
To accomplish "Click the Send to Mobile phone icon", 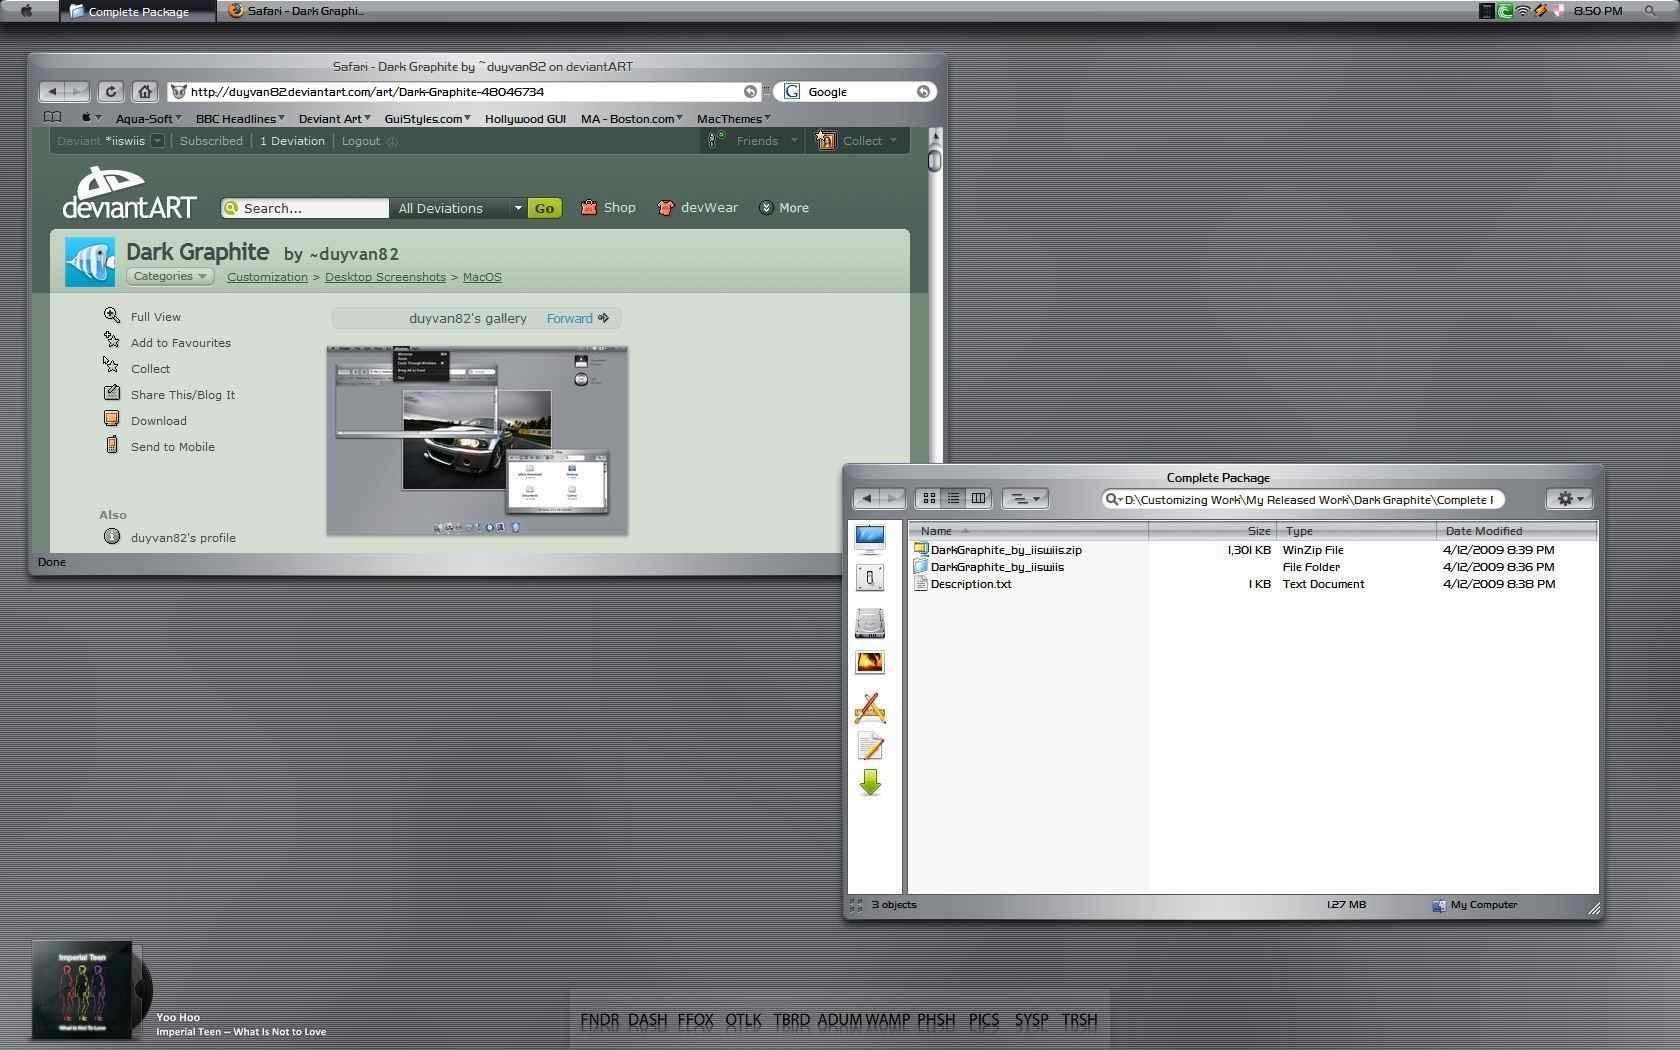I will point(112,445).
